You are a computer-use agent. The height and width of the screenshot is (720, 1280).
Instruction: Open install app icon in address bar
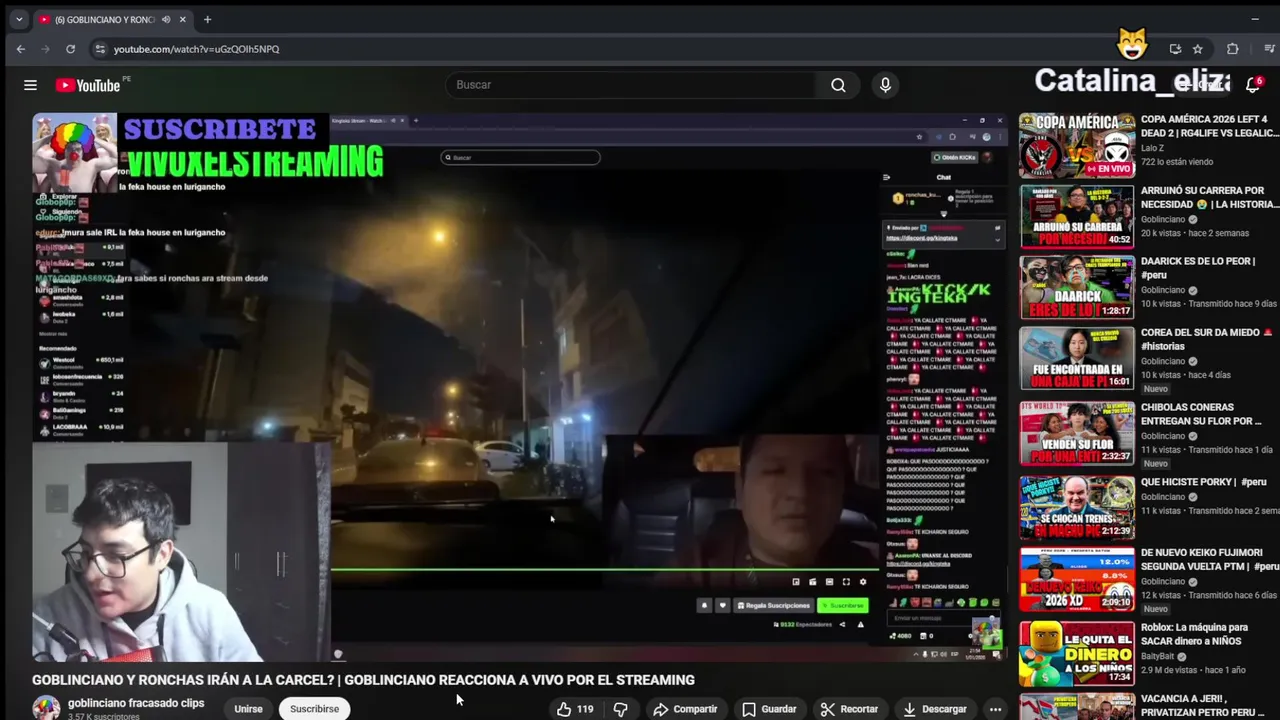[1175, 49]
